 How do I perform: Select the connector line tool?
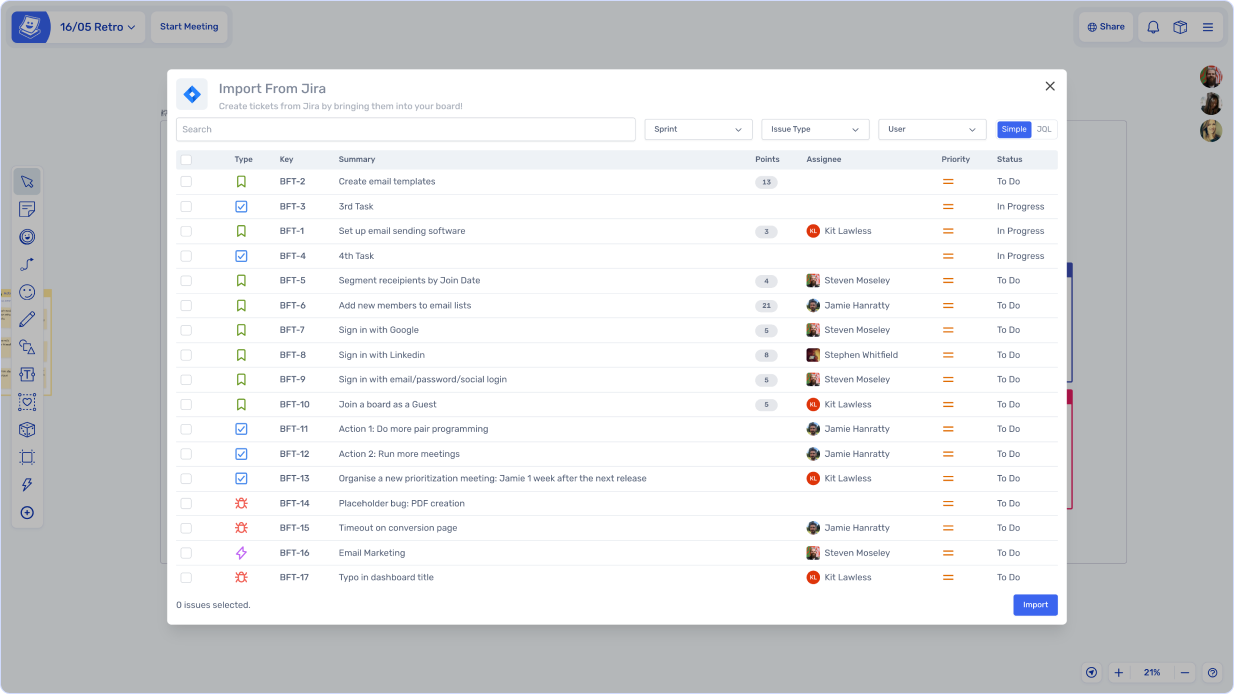27,264
